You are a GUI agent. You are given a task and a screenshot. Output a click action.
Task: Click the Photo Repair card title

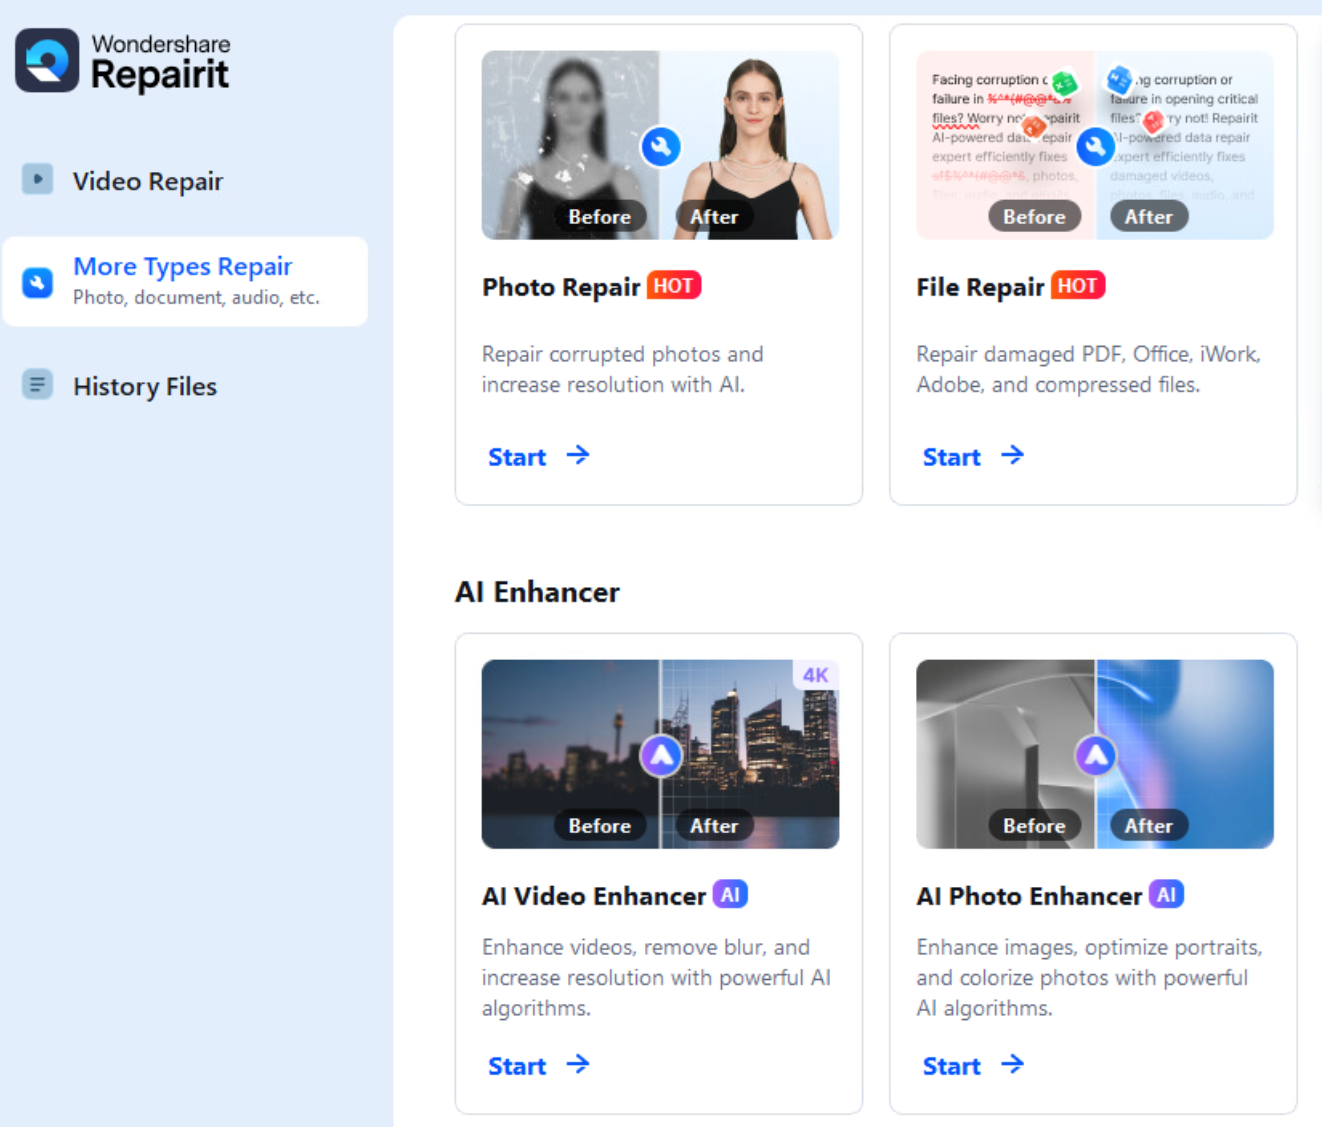pos(561,287)
